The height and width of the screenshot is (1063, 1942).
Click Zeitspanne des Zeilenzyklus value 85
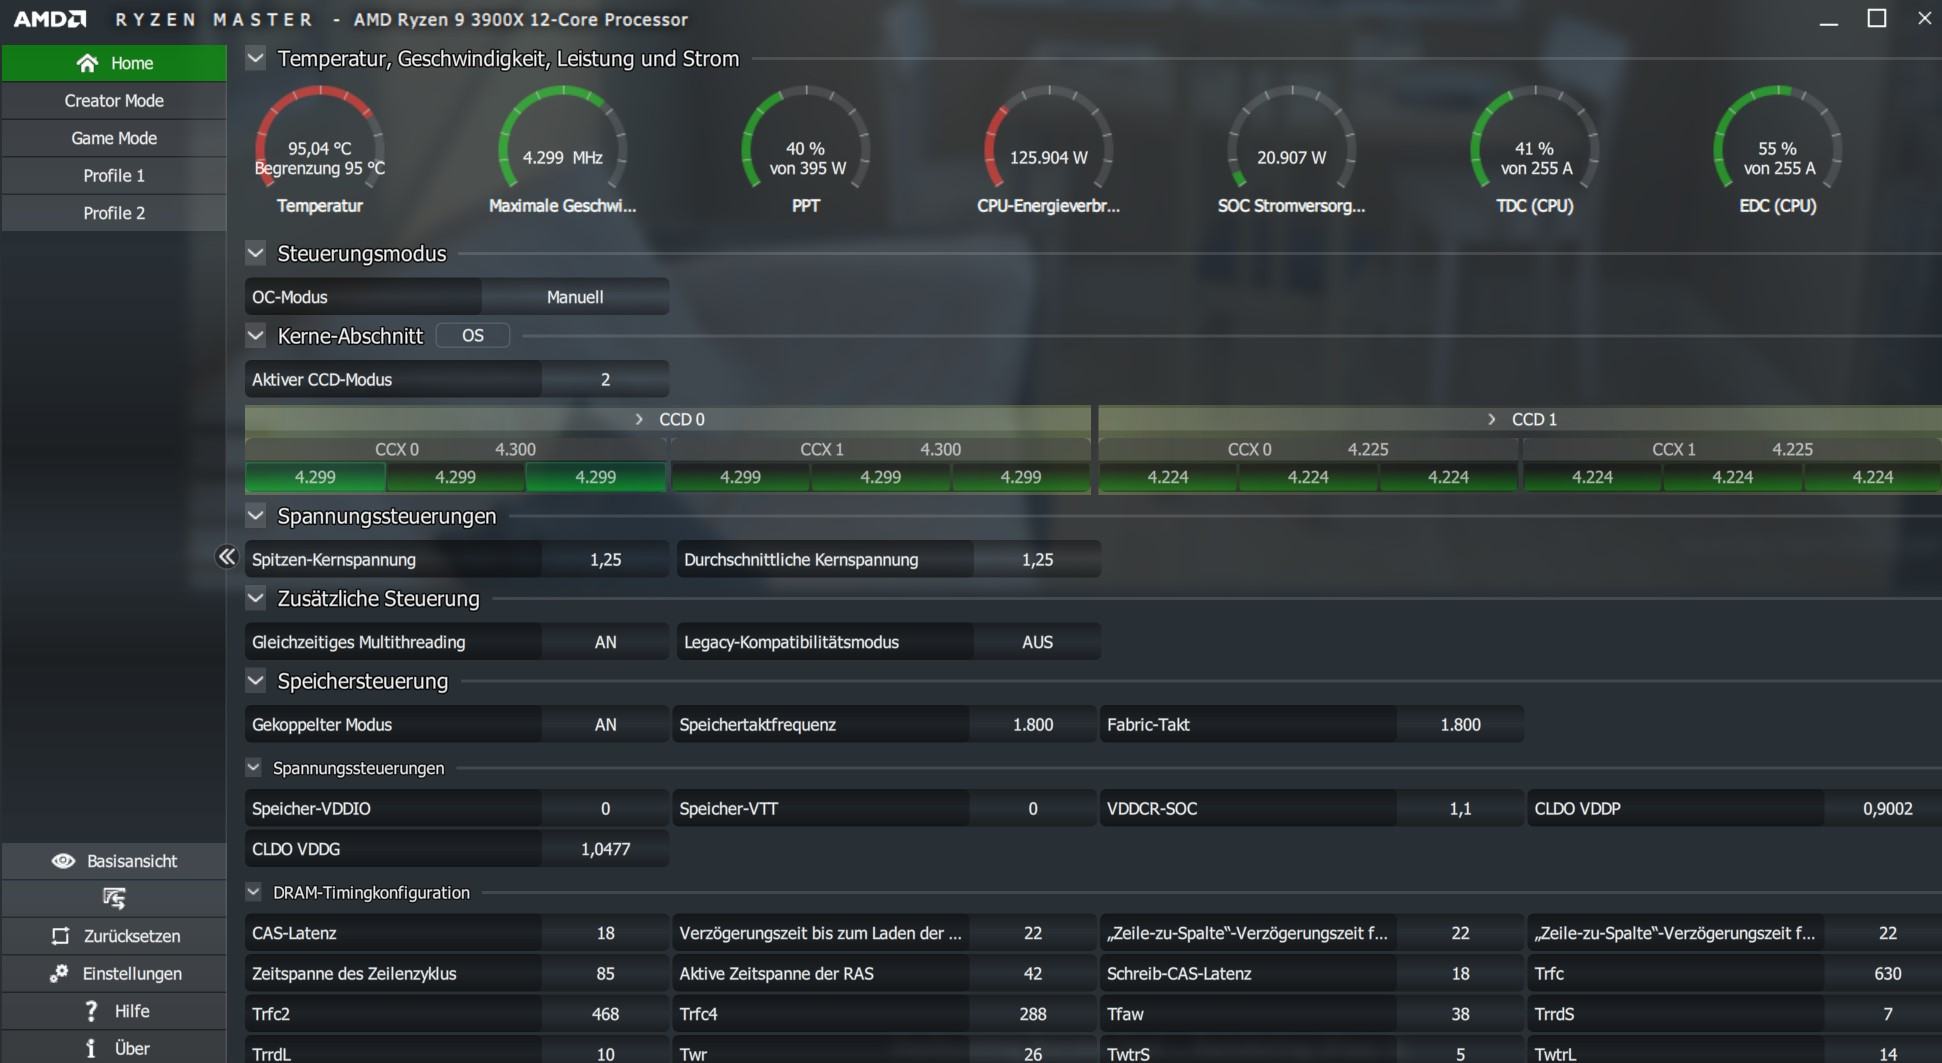click(x=606, y=973)
